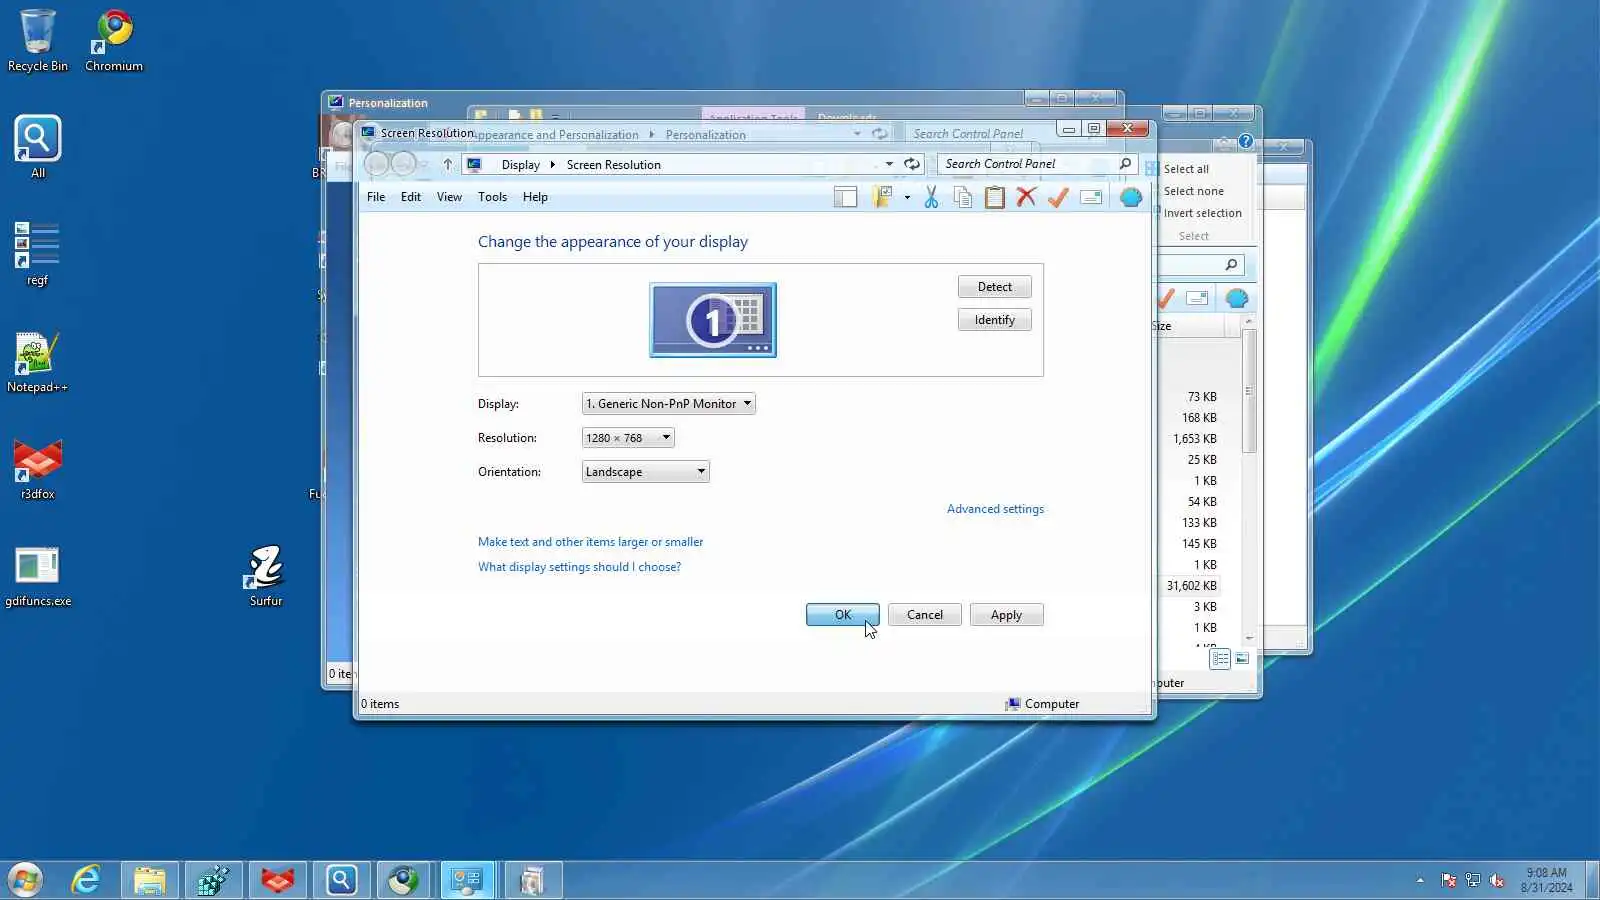
Task: Click the taskbar clock showing 9:08 AM
Action: [x=1546, y=880]
